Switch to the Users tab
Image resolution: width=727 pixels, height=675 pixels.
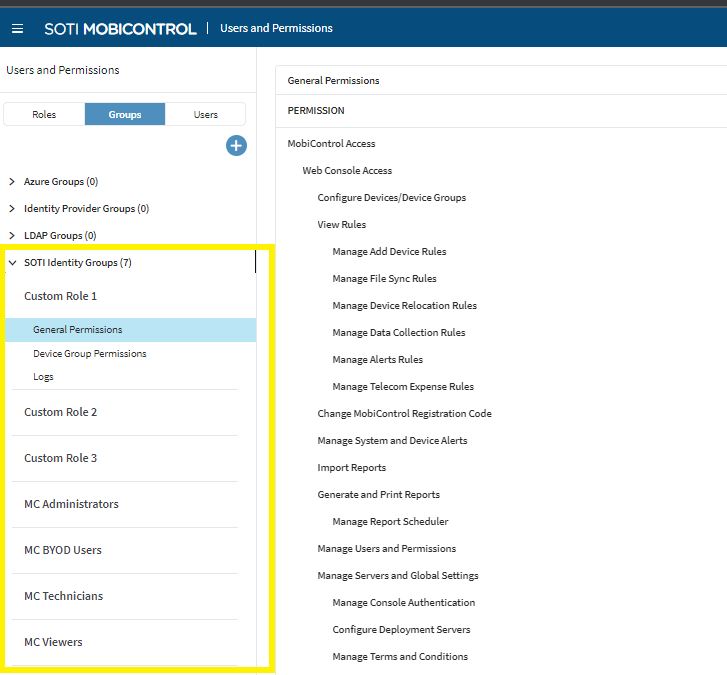[x=205, y=114]
